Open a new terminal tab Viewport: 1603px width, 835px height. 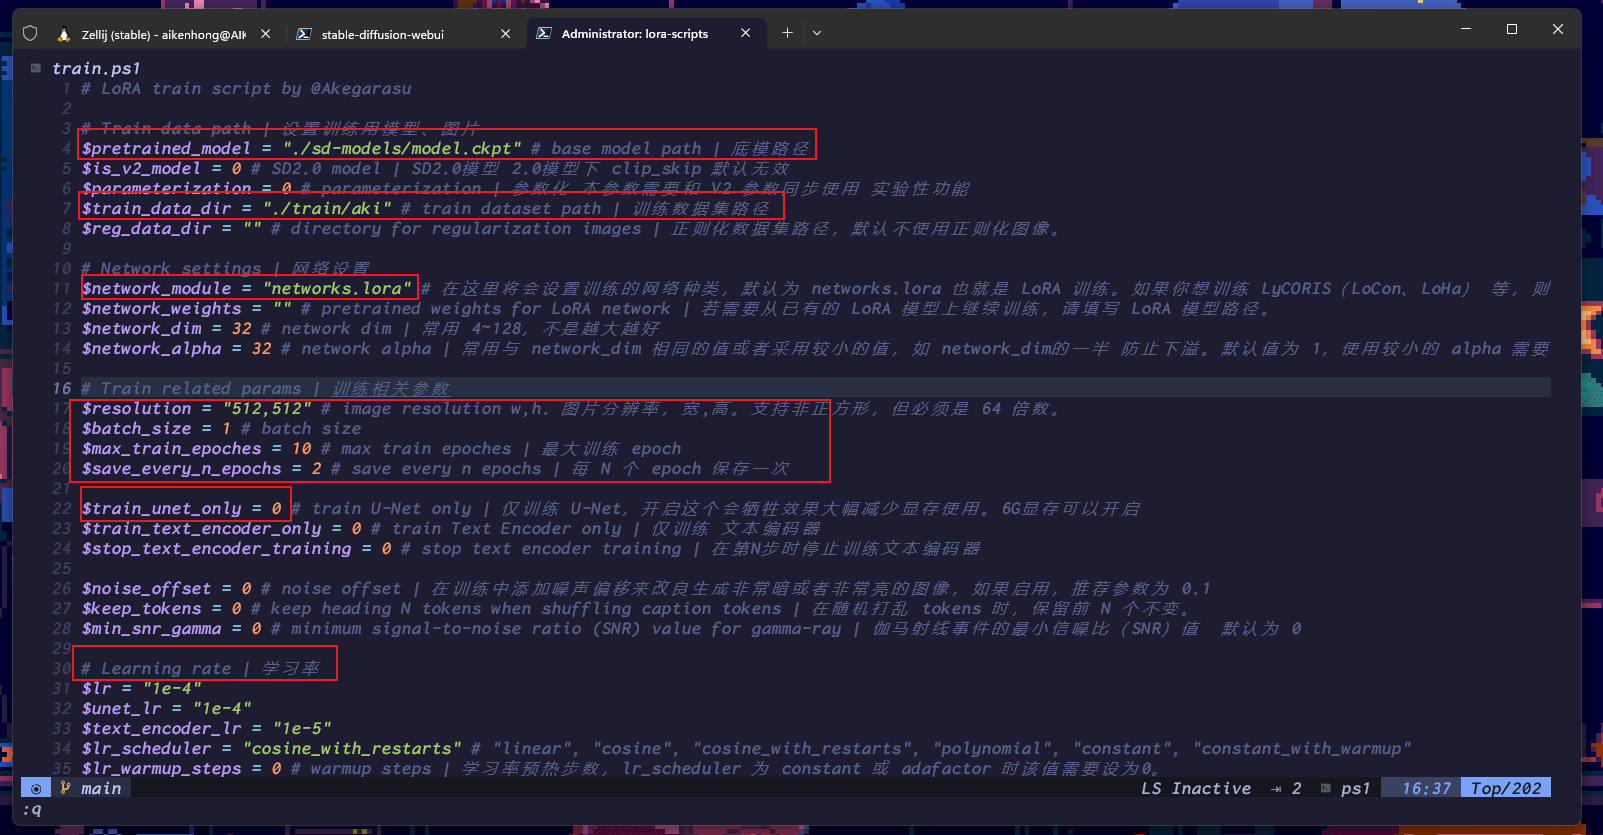pos(787,33)
